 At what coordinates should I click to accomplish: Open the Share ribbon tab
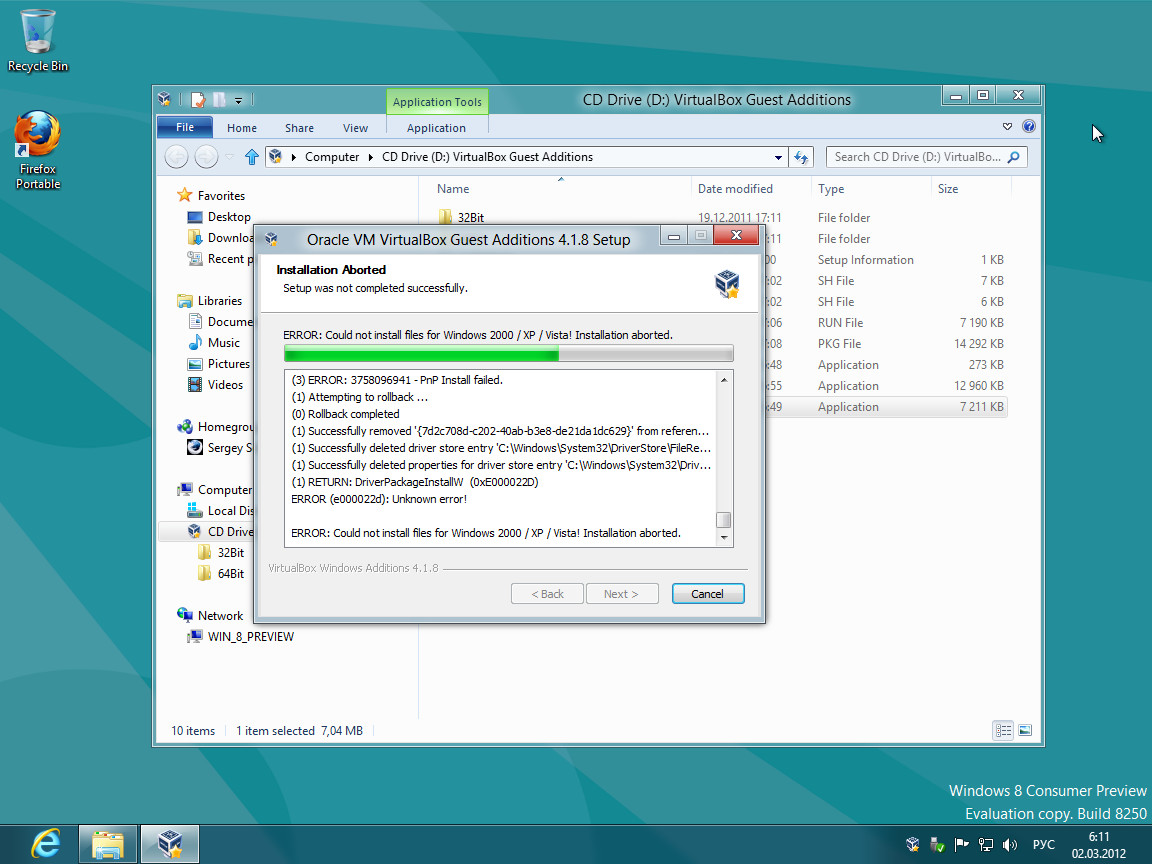(x=299, y=128)
